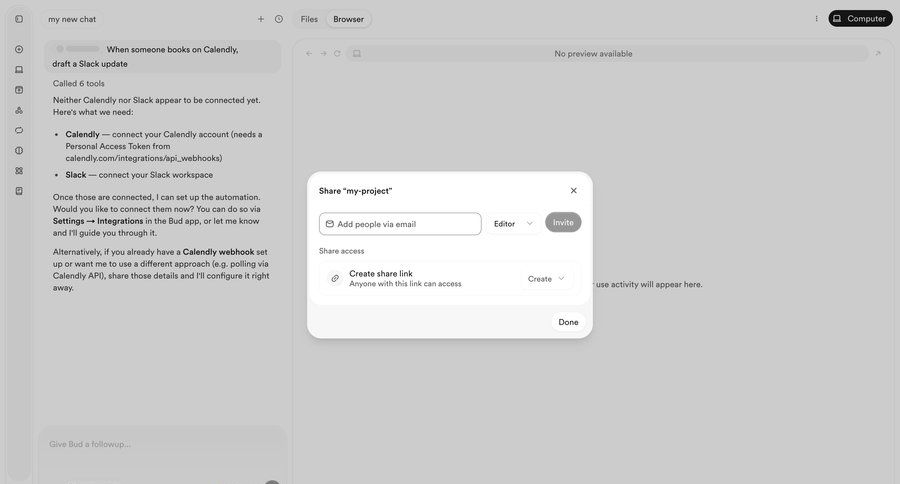Click the Share "my-project" dialog title
The image size is (900, 484).
pyautogui.click(x=356, y=191)
